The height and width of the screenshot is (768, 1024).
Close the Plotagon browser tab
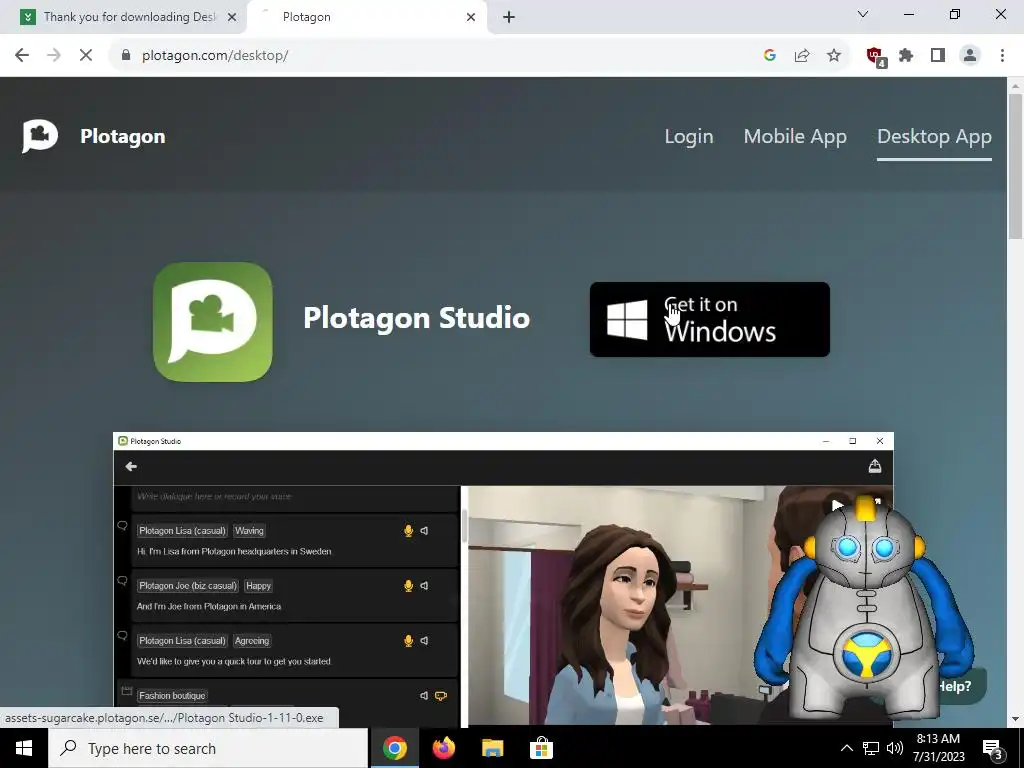(x=471, y=17)
